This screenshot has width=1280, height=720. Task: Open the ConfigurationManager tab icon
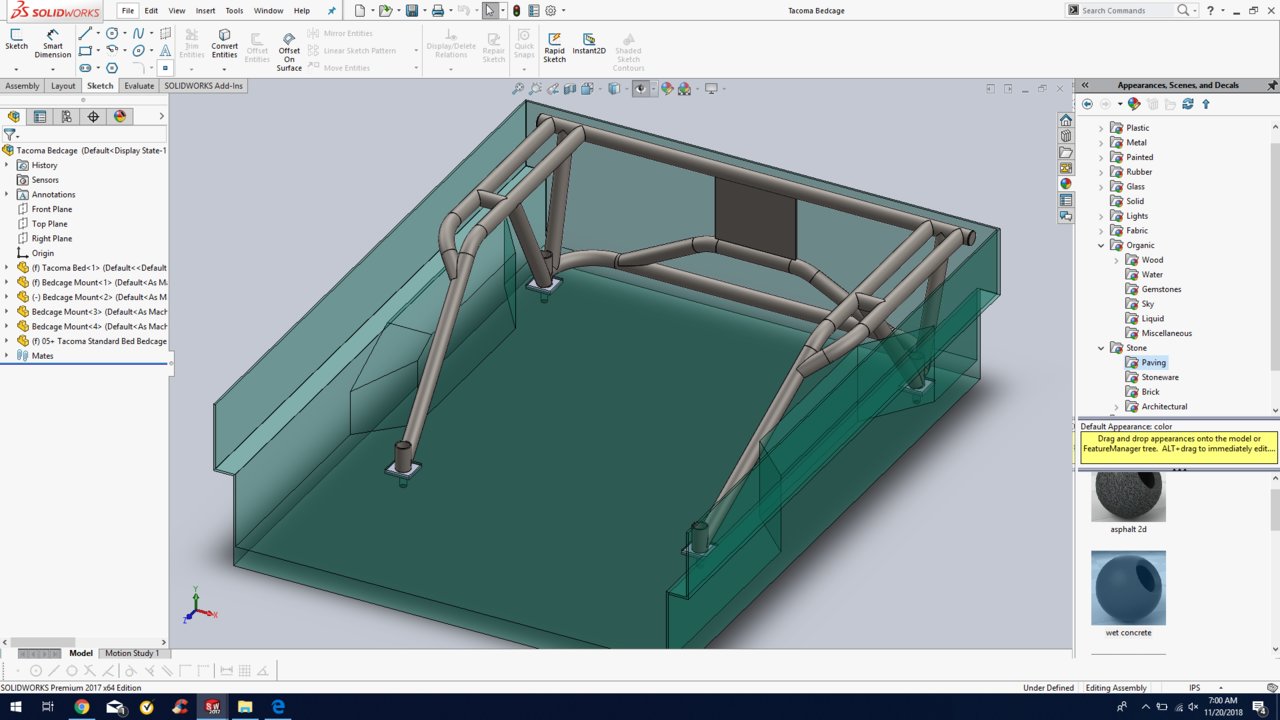[67, 116]
